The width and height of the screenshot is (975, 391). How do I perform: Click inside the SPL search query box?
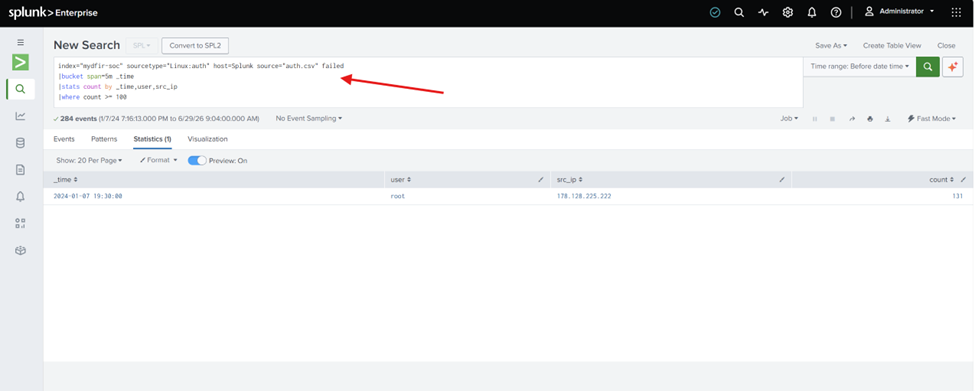click(x=428, y=82)
